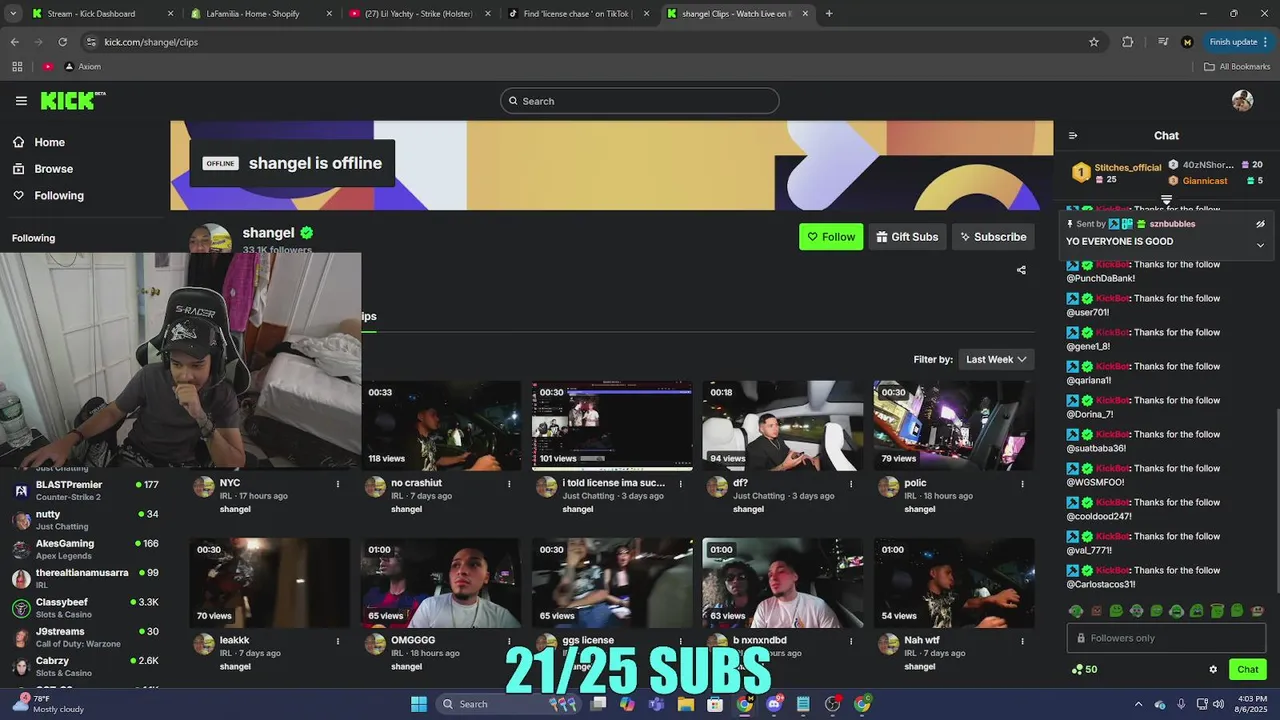
Task: Click the green Chat send button
Action: [x=1247, y=670]
